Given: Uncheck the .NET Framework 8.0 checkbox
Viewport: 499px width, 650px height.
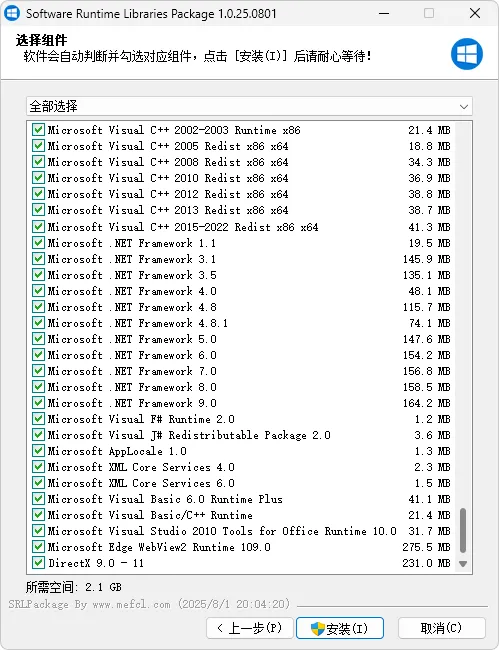Looking at the screenshot, I should point(38,387).
